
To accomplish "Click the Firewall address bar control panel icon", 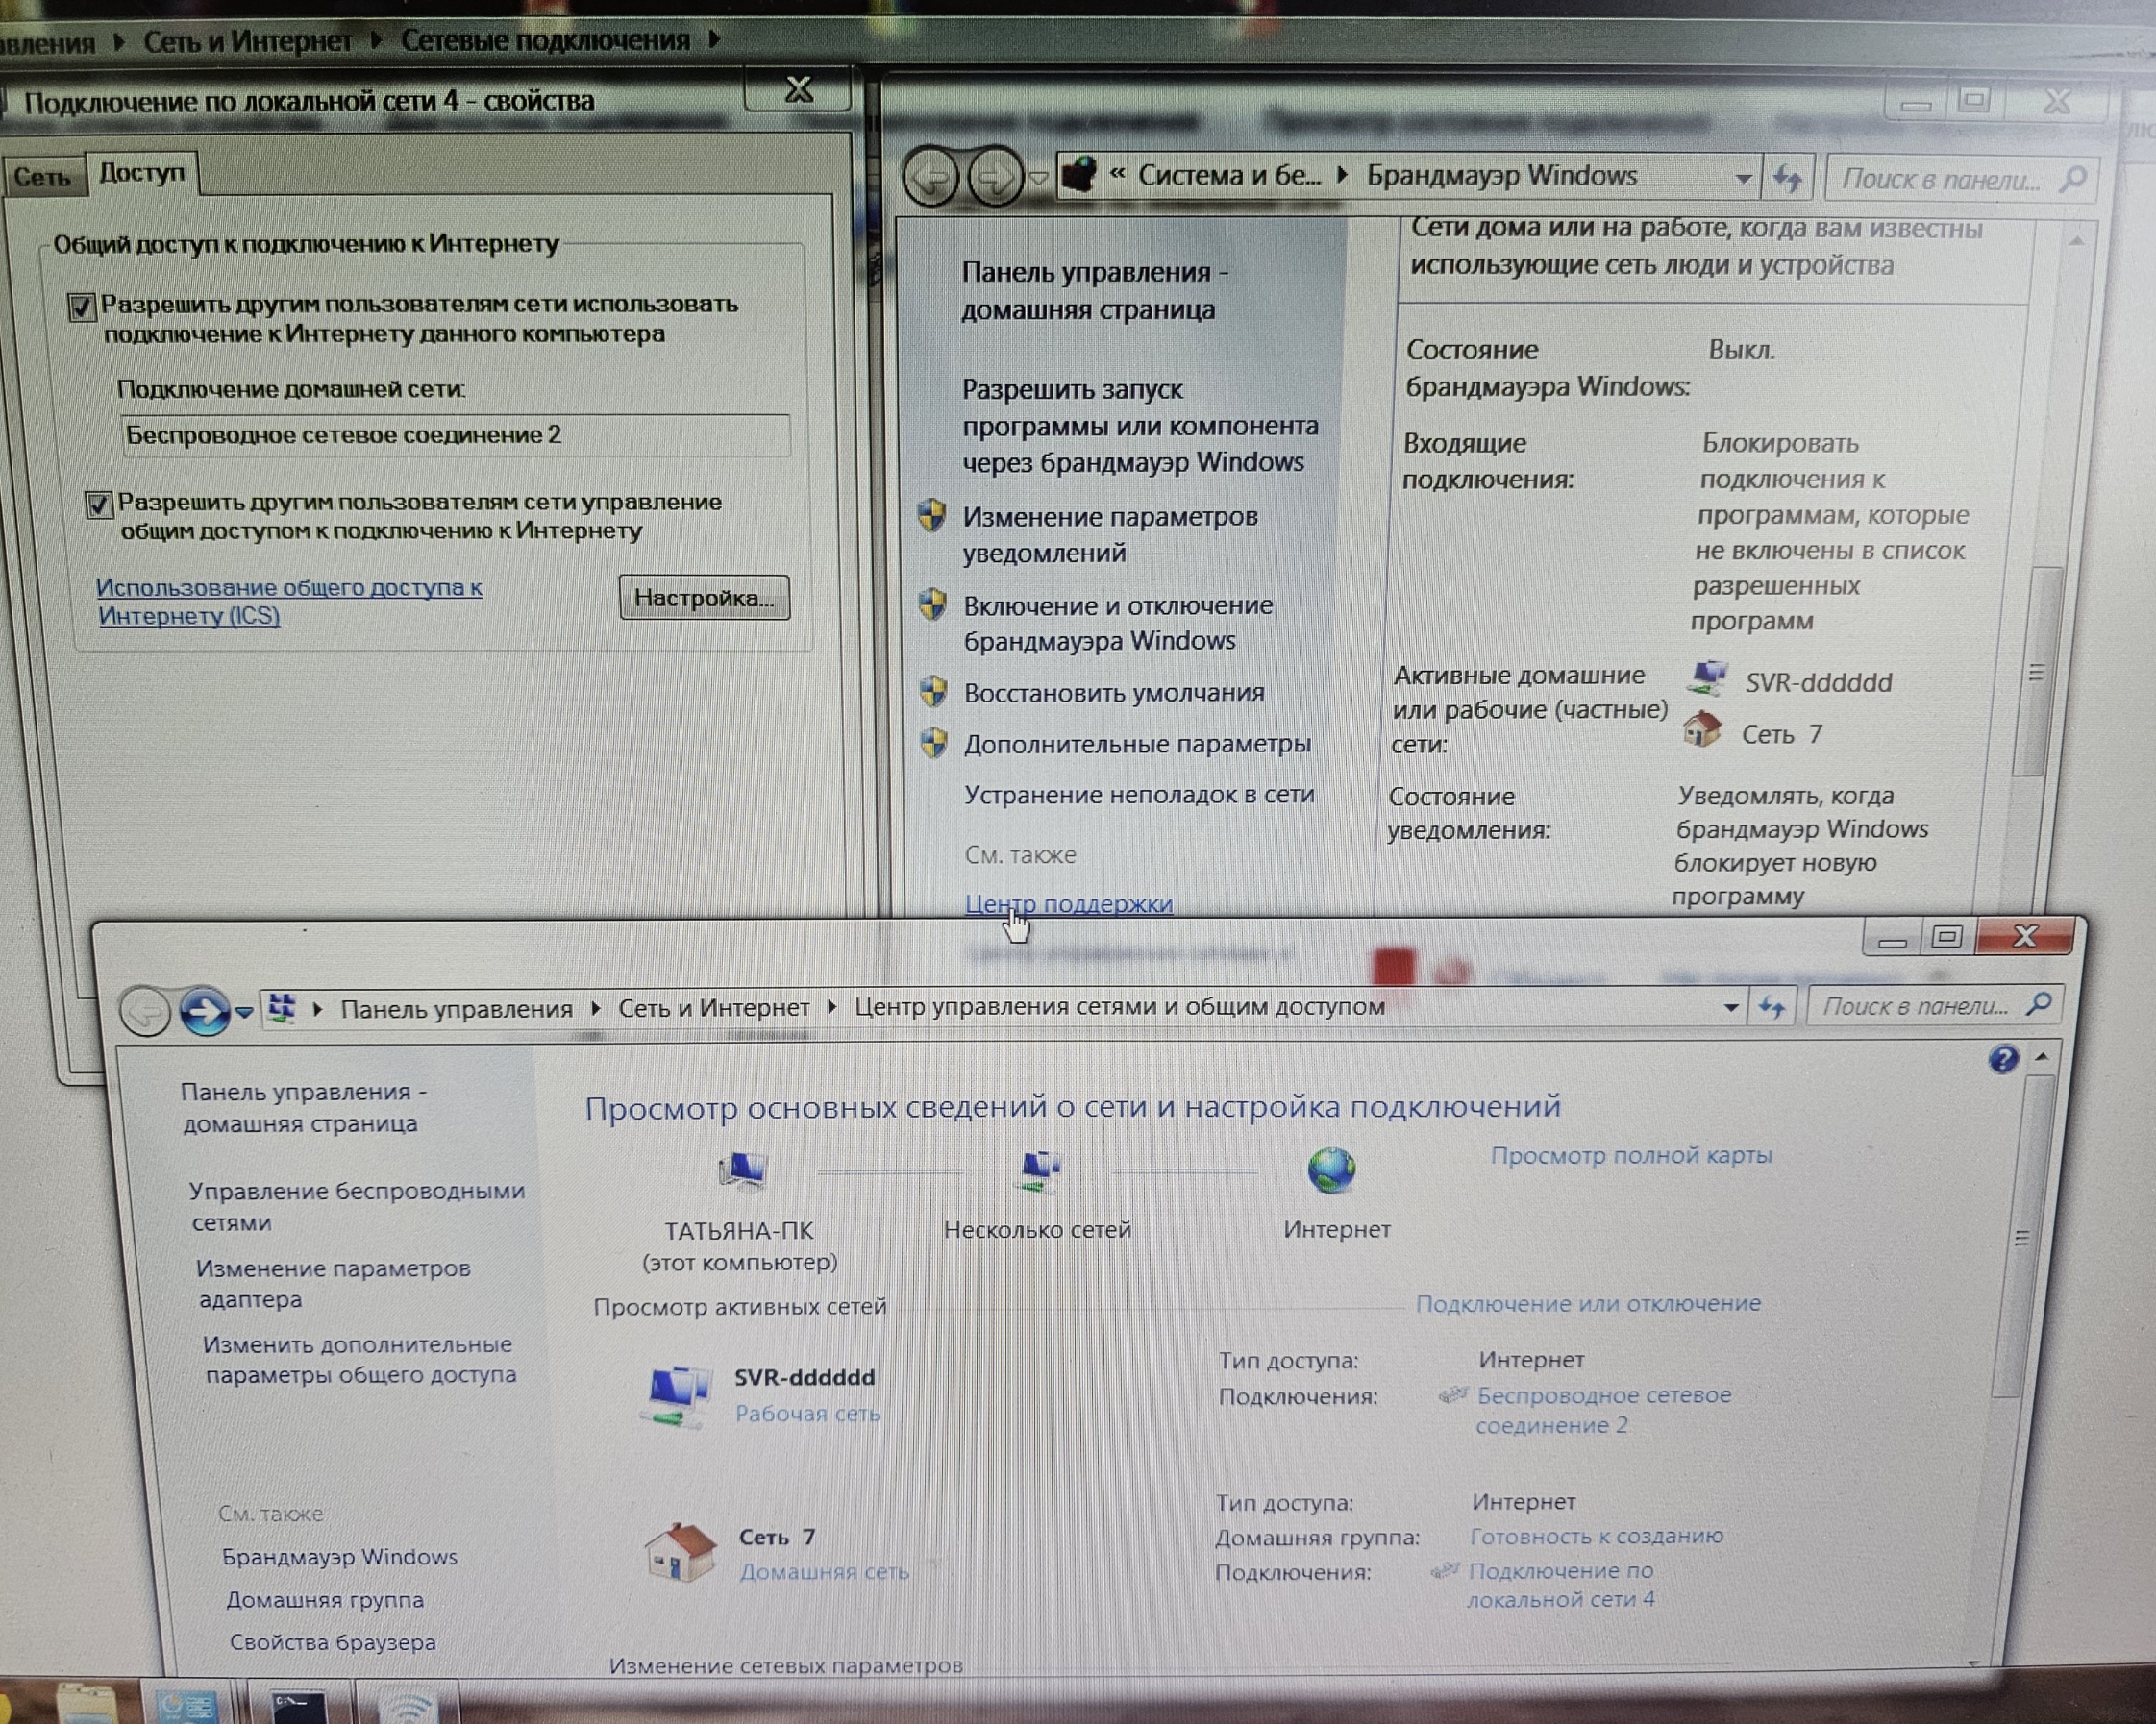I will (1078, 175).
